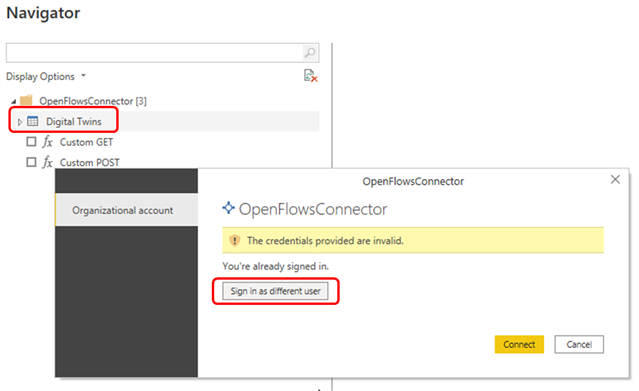
Task: Click Sign in as different user
Action: [275, 291]
